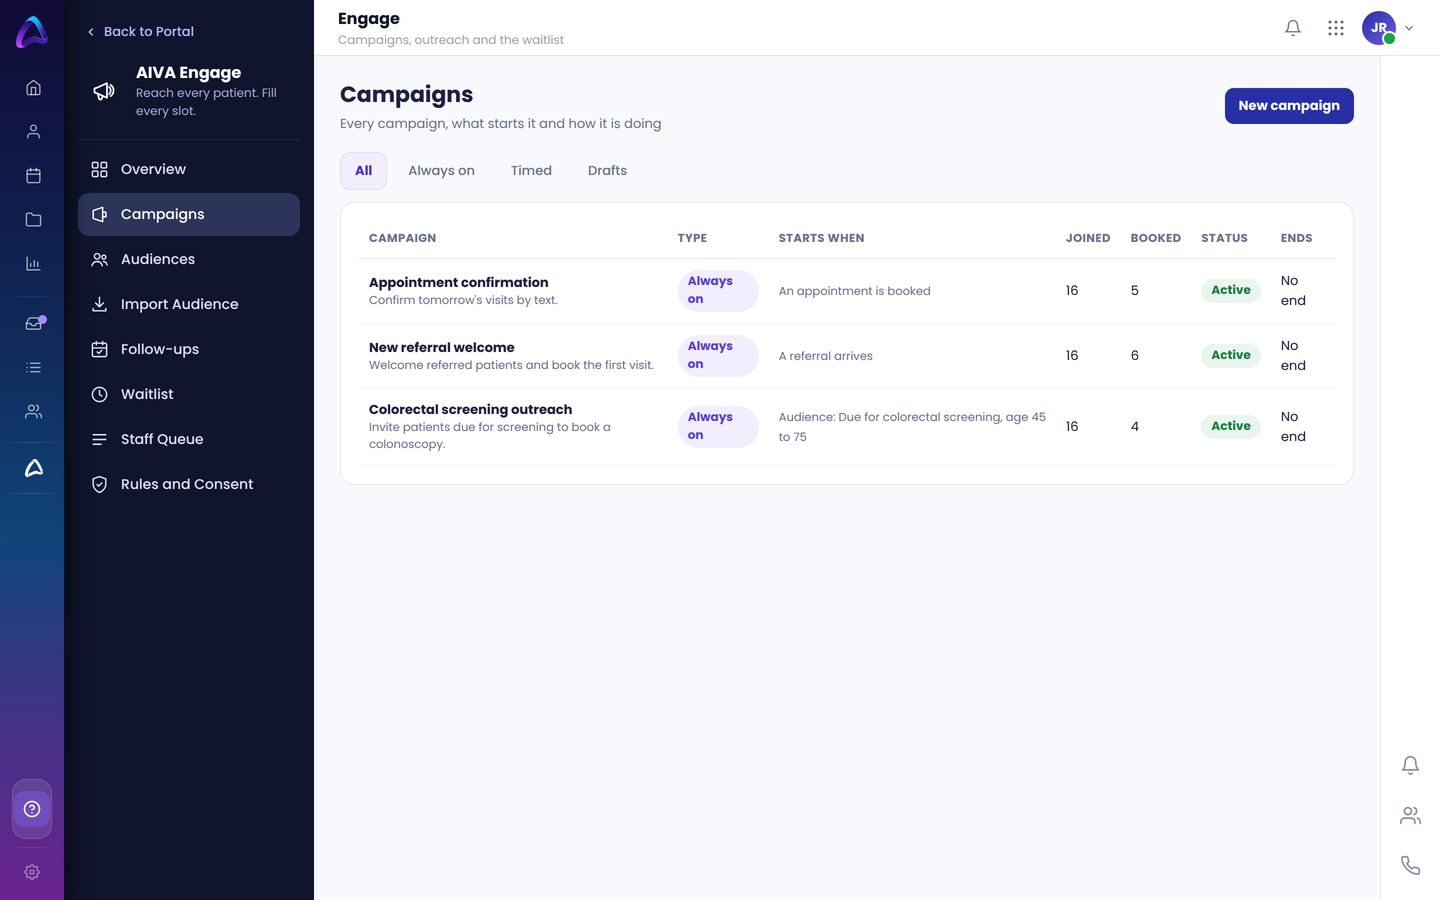Go back to Portal
Screen dimensions: 1440x900
click(140, 31)
